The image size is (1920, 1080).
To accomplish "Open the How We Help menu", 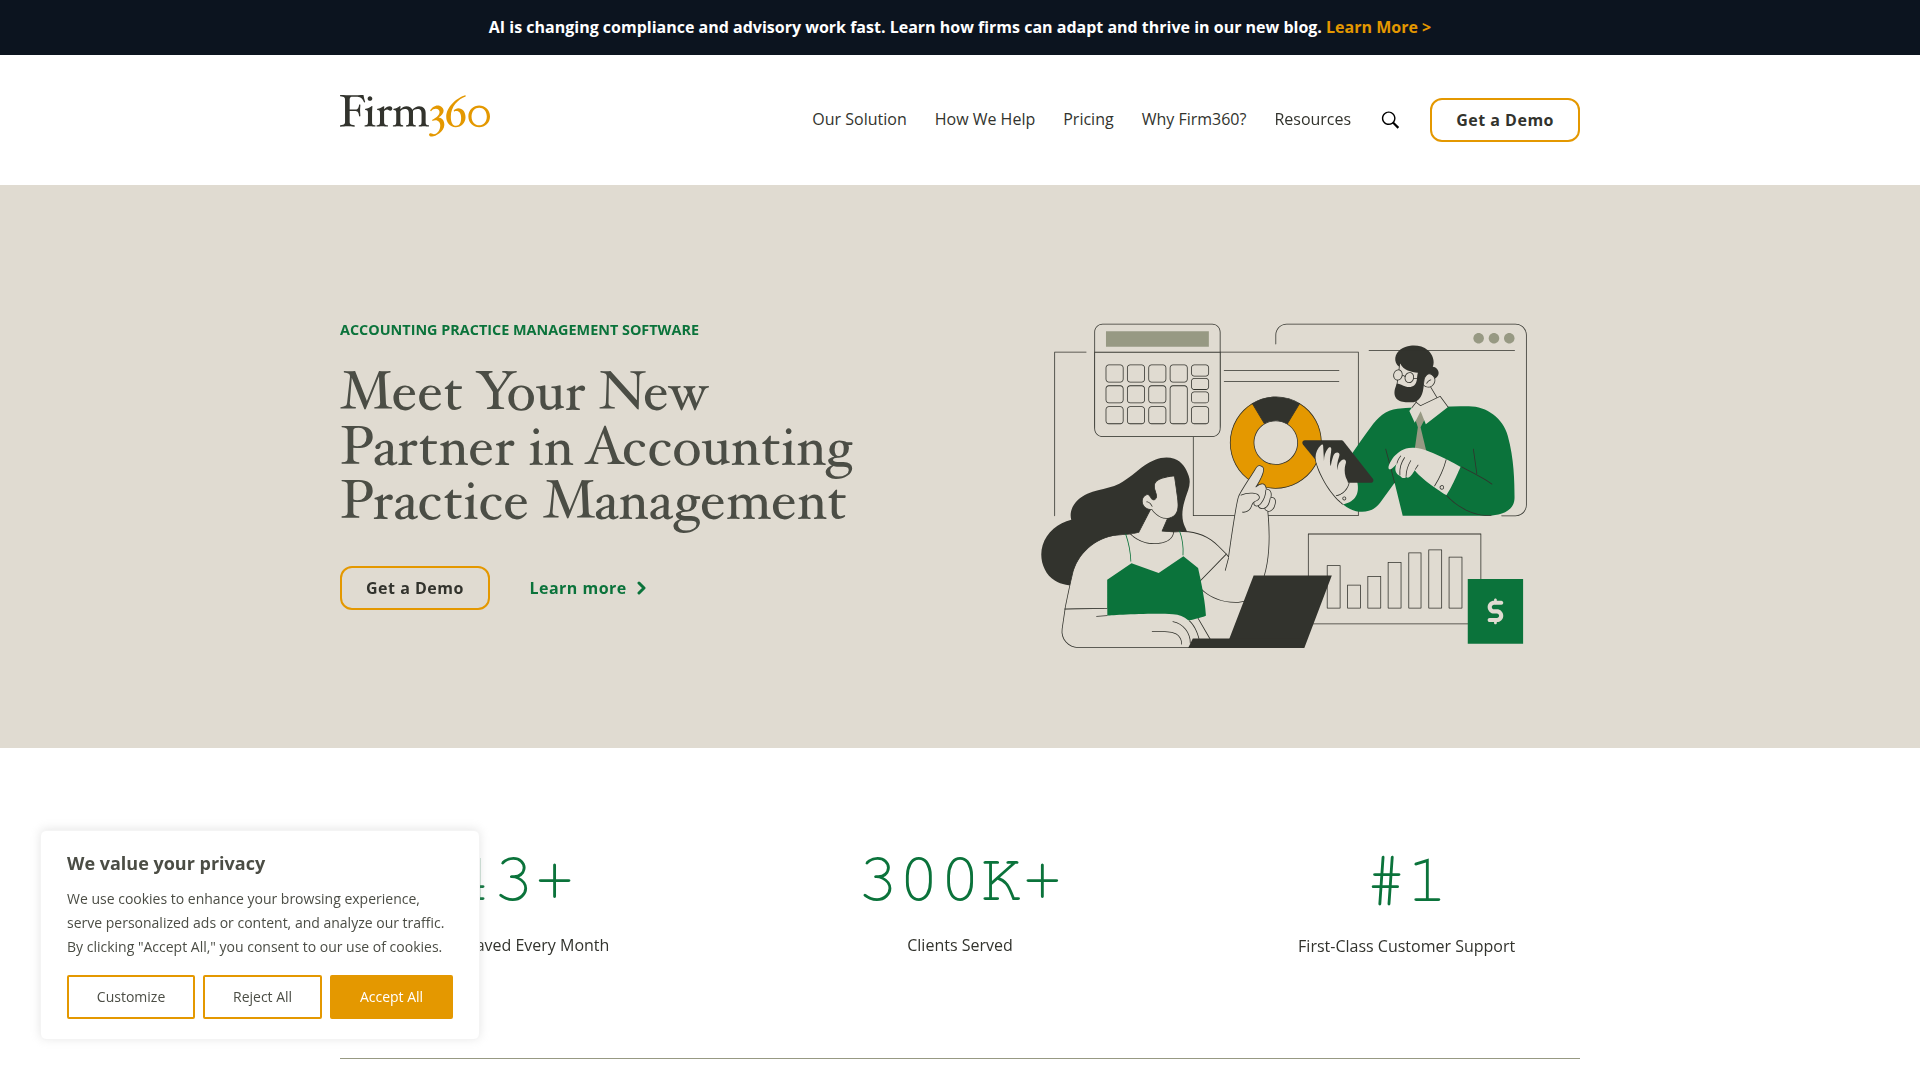I will point(984,120).
